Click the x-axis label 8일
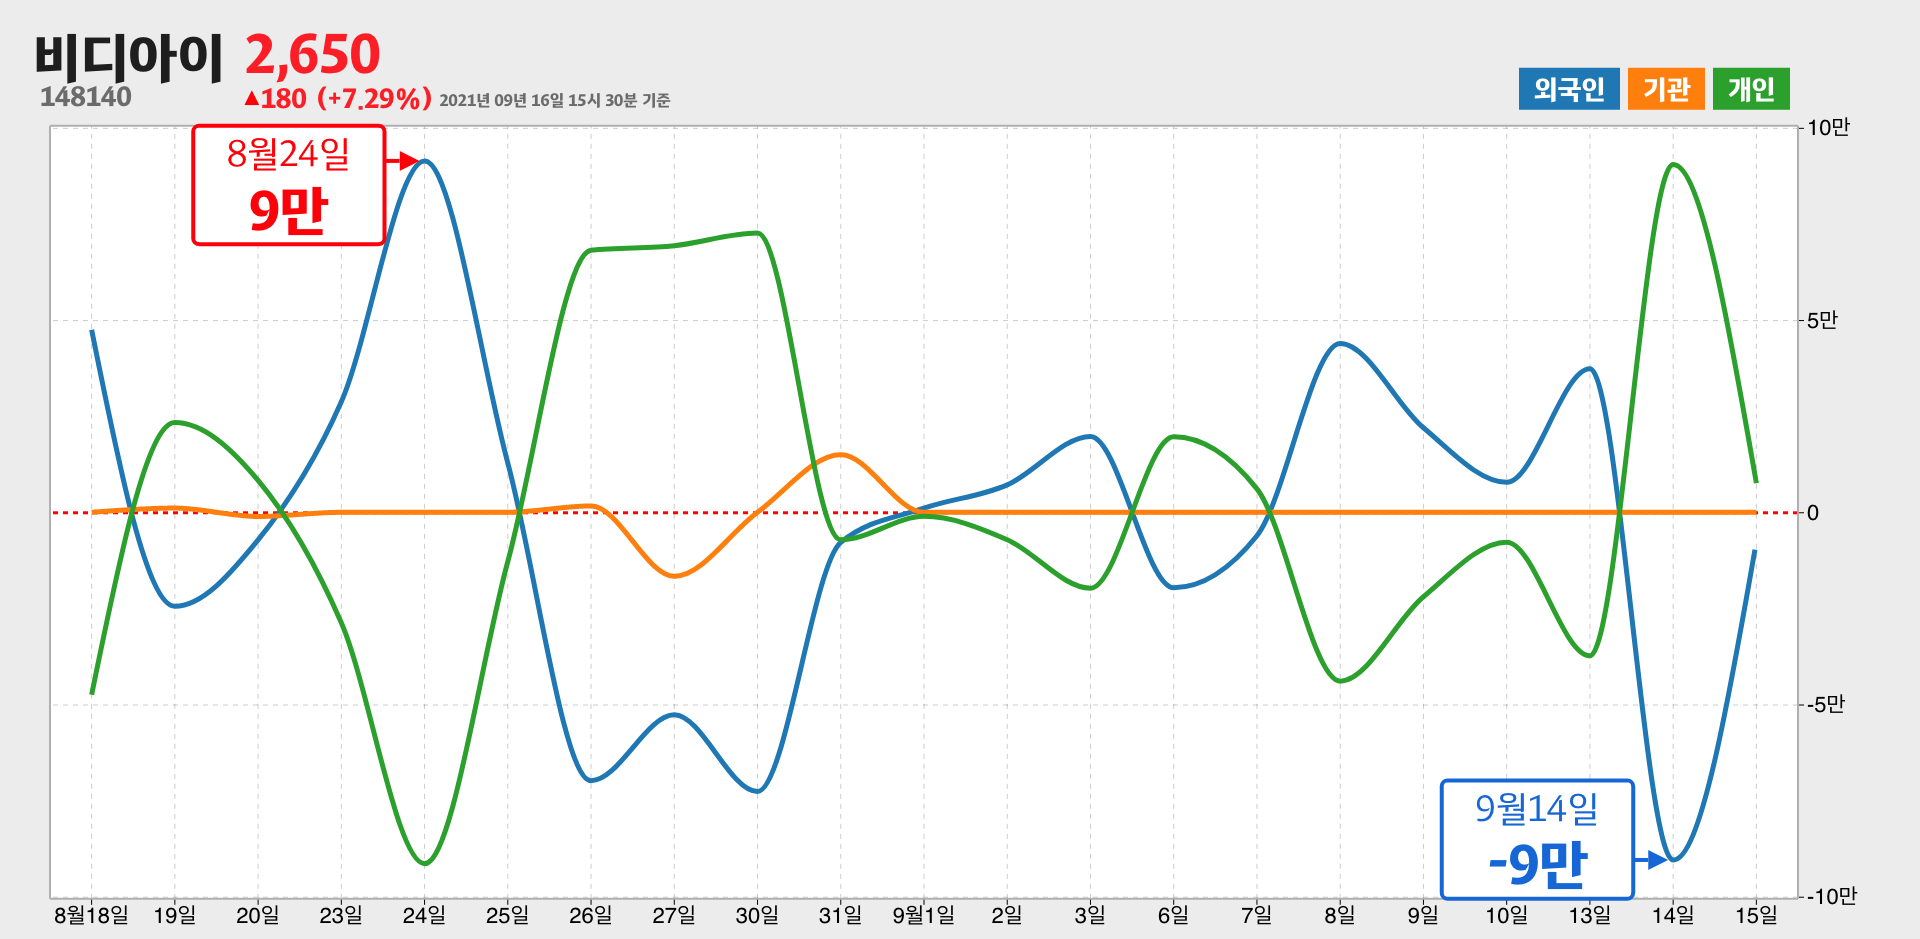This screenshot has height=939, width=1920. (x=1340, y=915)
